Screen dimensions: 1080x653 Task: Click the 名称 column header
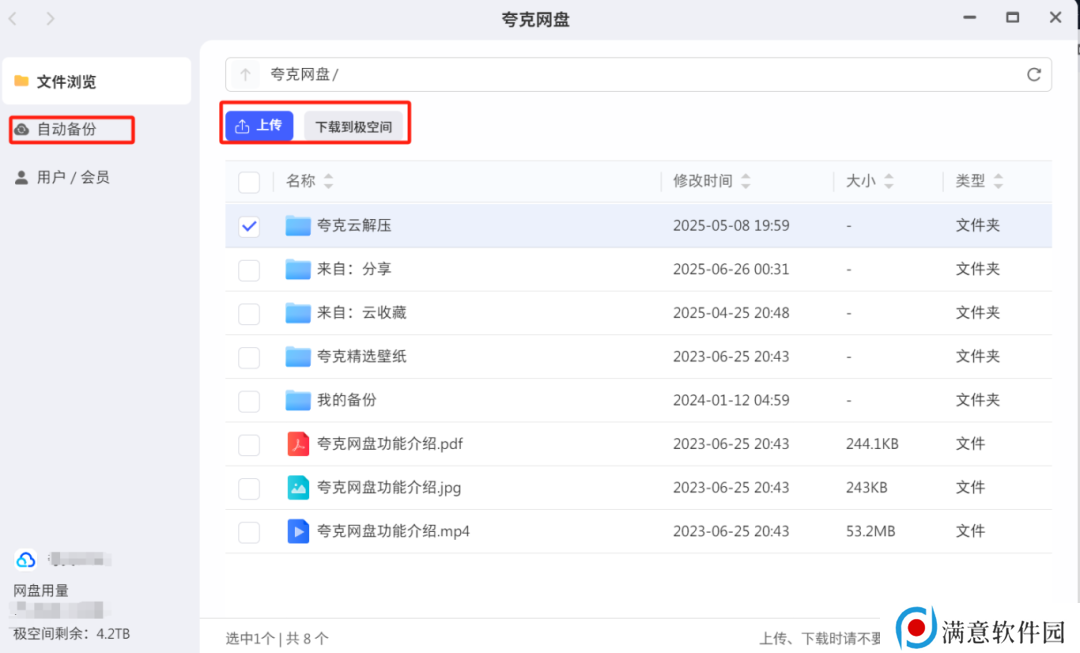[x=301, y=181]
